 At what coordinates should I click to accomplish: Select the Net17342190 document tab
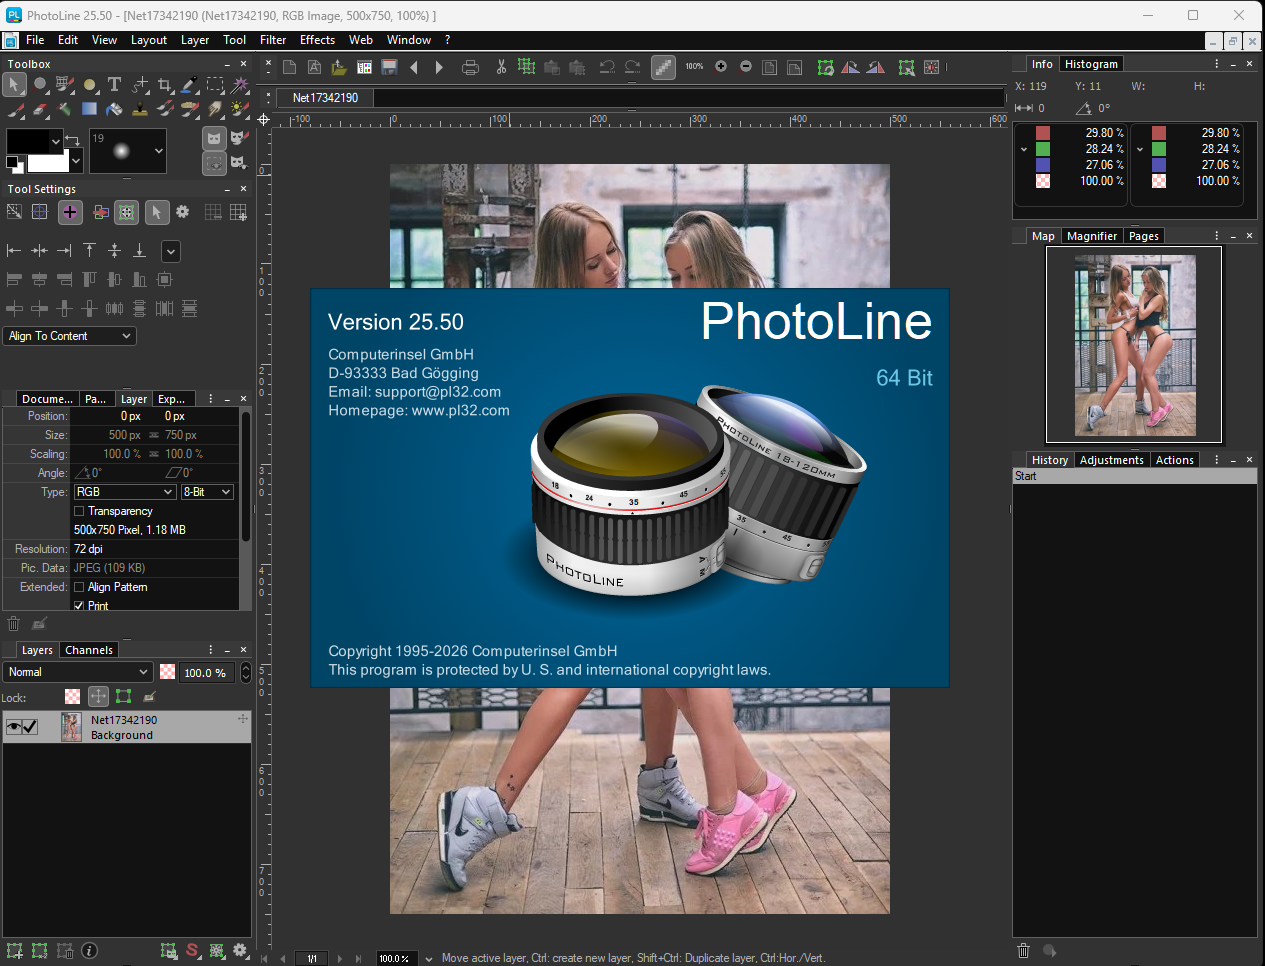(x=325, y=98)
